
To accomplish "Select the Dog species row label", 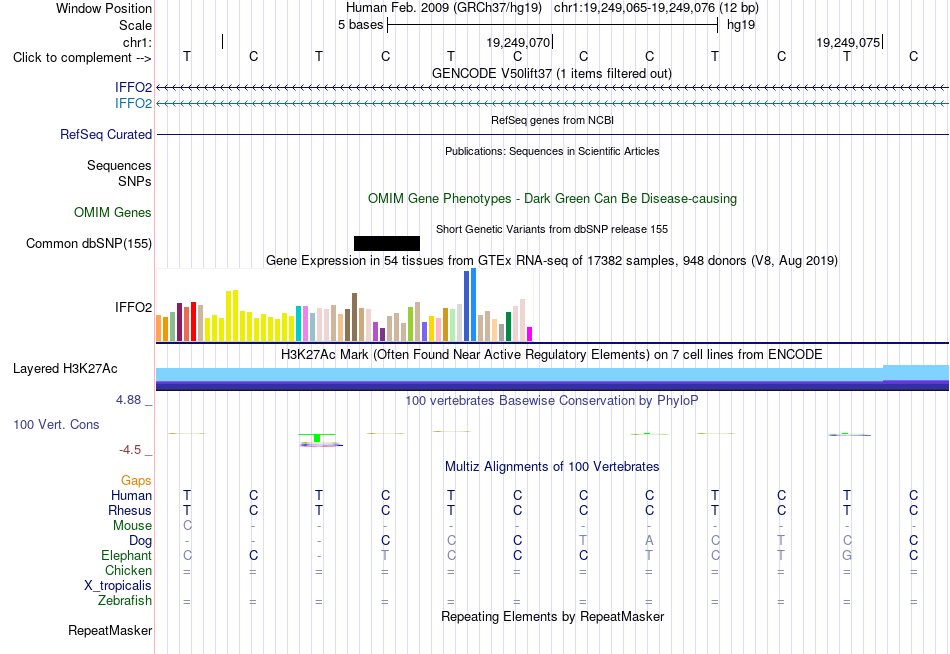I will pyautogui.click(x=140, y=540).
